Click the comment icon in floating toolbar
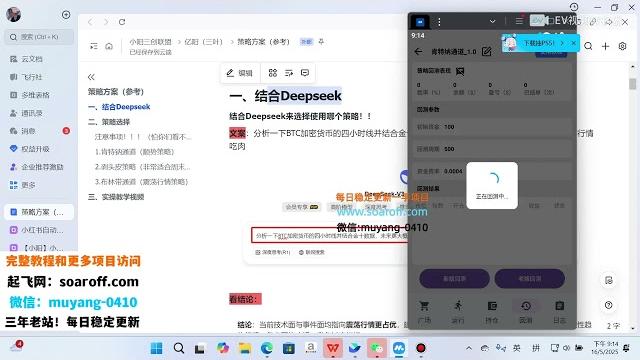The height and width of the screenshot is (360, 640). tap(305, 73)
